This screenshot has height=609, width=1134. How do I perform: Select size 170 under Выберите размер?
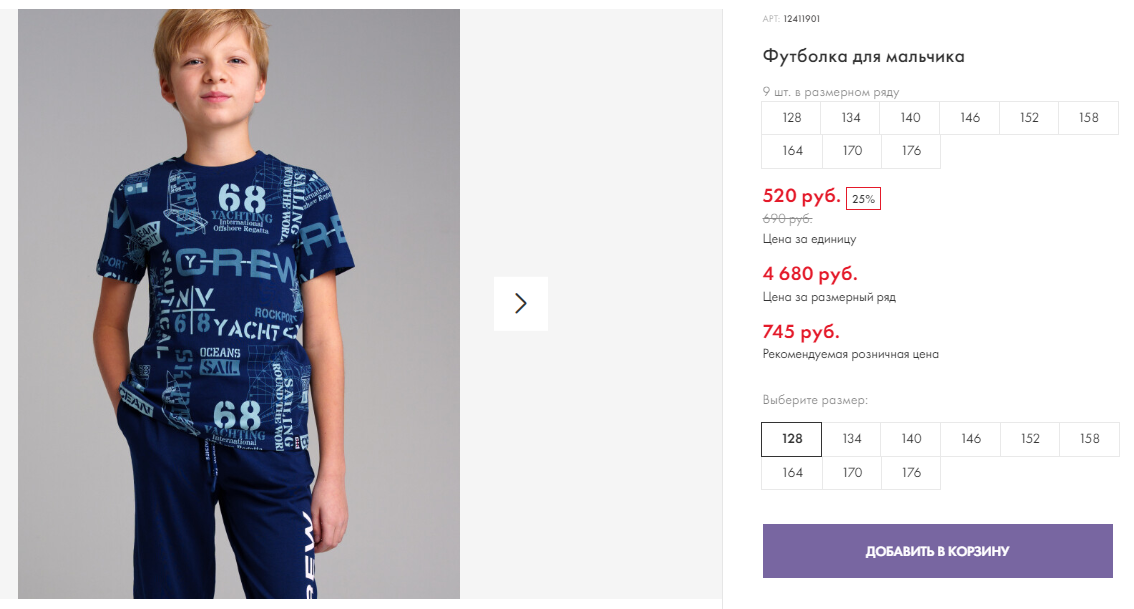point(851,473)
